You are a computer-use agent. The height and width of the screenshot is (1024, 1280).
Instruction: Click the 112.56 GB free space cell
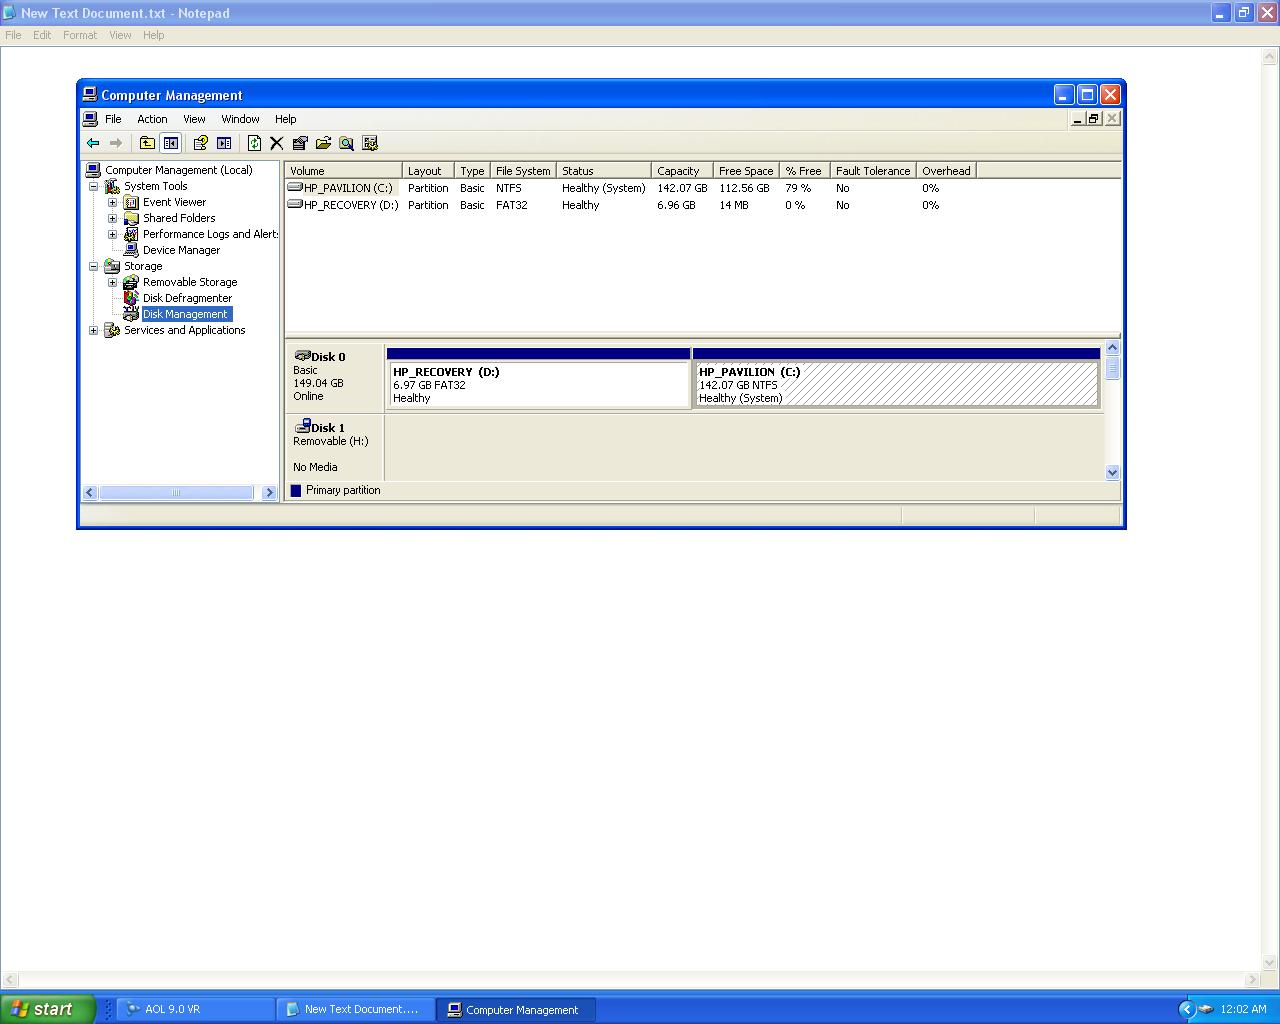(x=744, y=188)
